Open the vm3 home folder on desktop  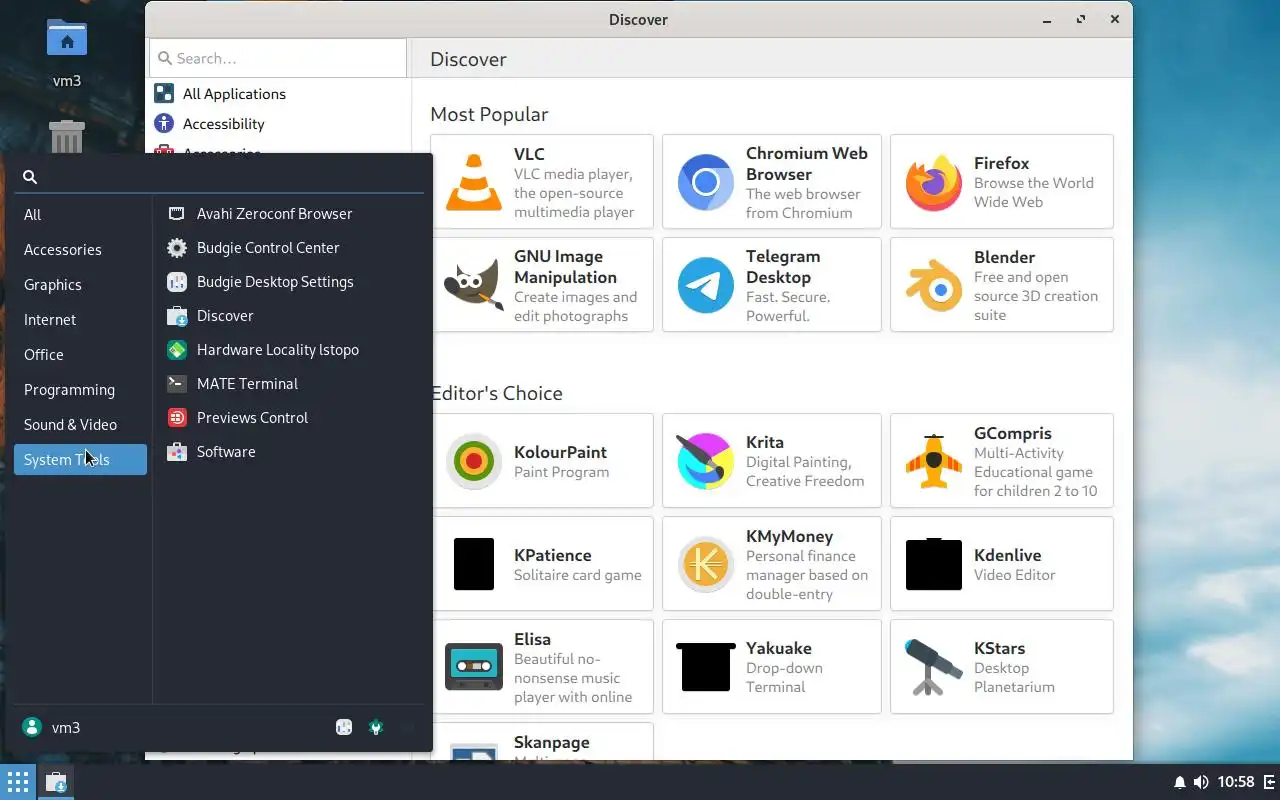click(x=67, y=52)
